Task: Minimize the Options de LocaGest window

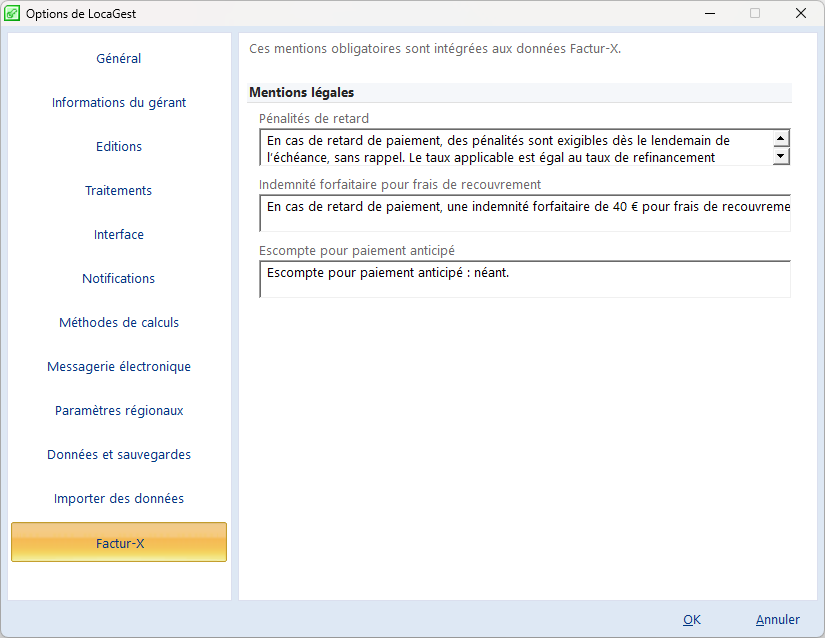Action: (x=710, y=13)
